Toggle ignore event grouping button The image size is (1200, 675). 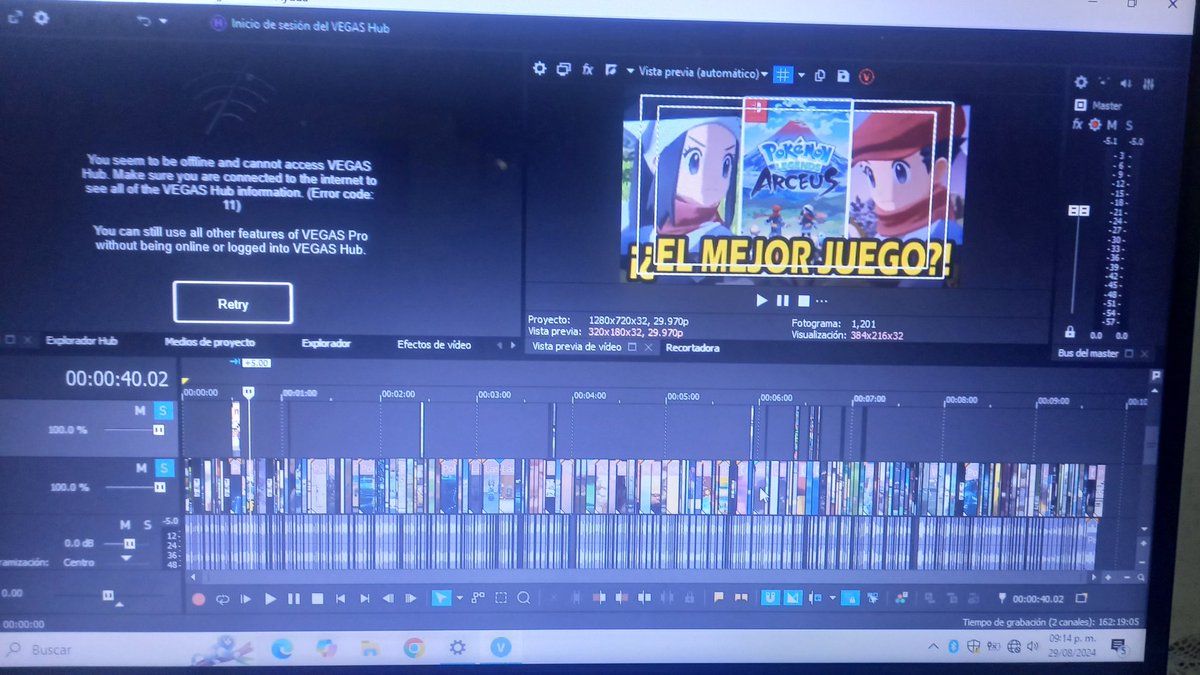click(873, 598)
